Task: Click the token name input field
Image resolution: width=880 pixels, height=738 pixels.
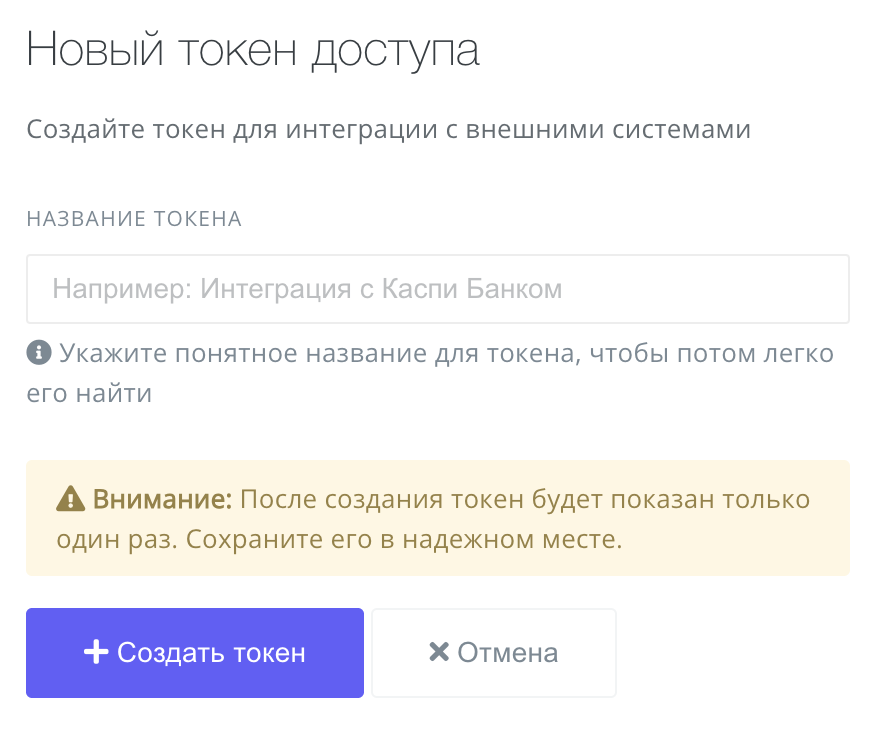Action: (x=438, y=289)
